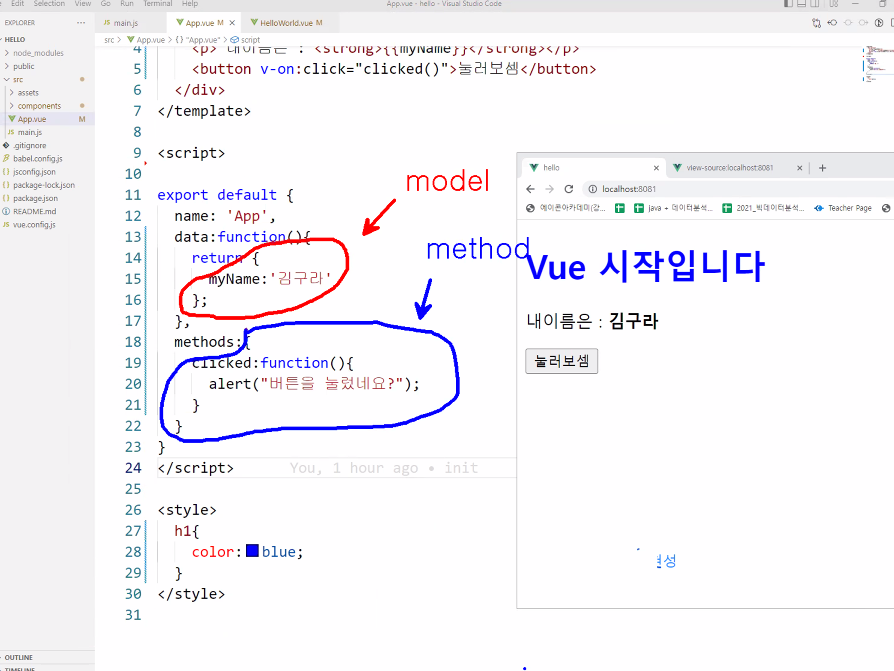Click the '눌러보셈' button in the browser
The height and width of the screenshot is (671, 894).
562,361
